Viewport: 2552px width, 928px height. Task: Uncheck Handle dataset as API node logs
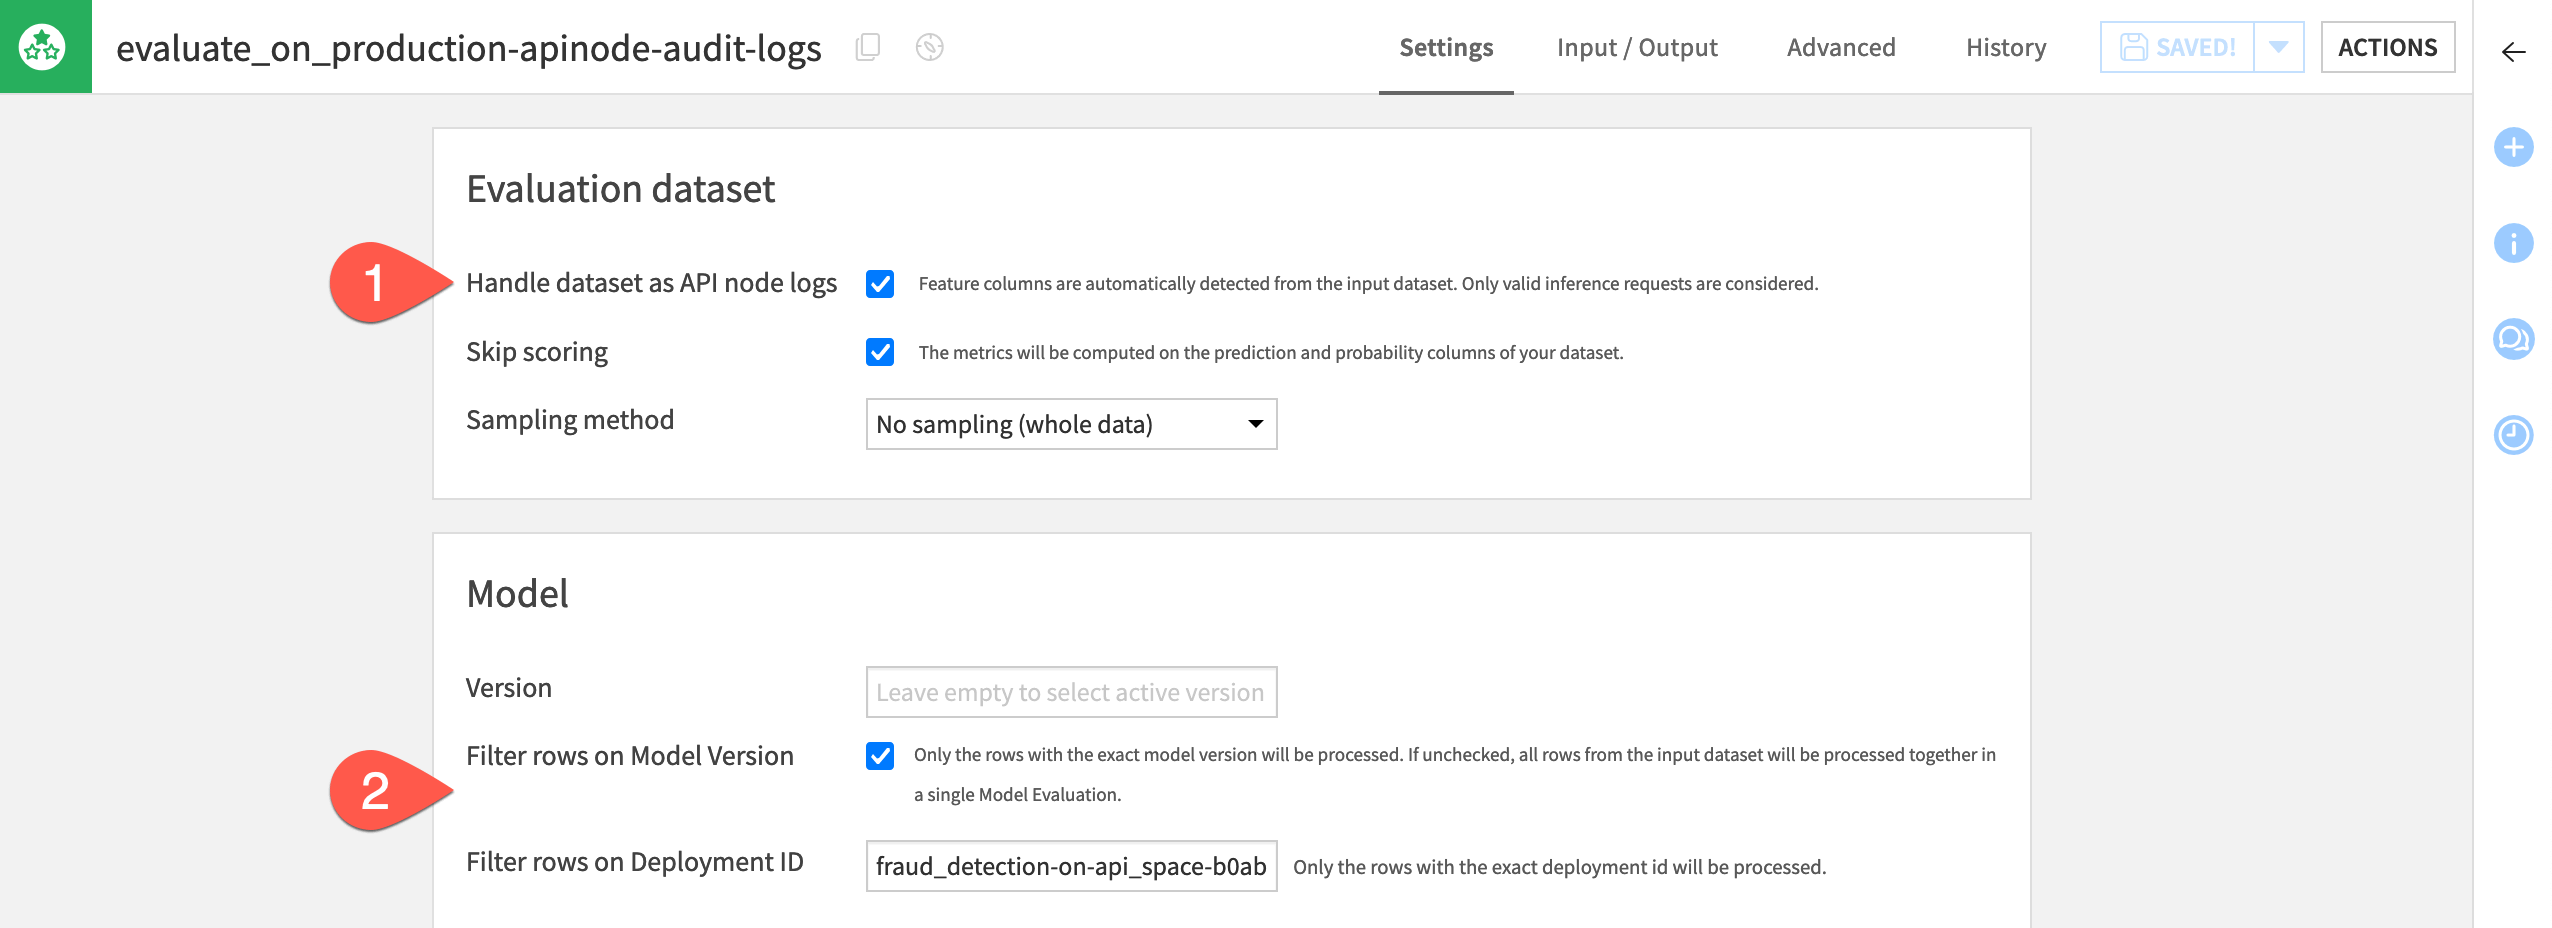[x=879, y=285]
